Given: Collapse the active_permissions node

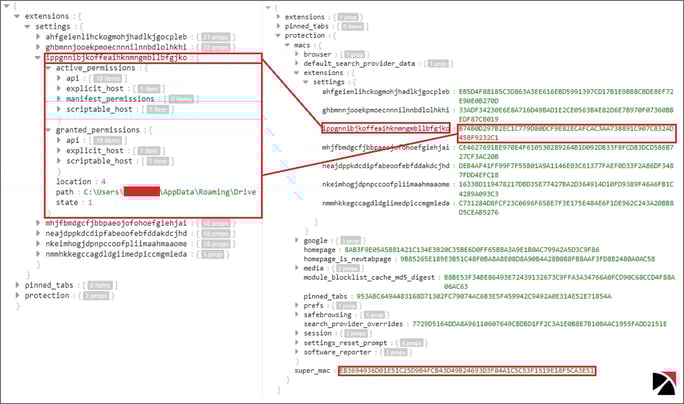Looking at the screenshot, I should tap(47, 69).
